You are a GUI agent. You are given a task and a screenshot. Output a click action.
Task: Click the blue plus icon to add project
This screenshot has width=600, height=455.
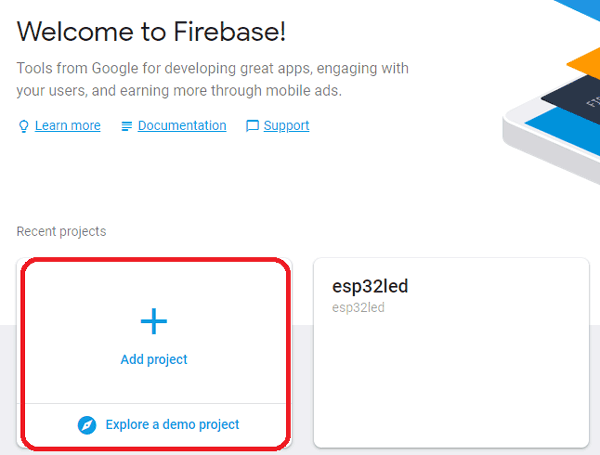tap(154, 321)
